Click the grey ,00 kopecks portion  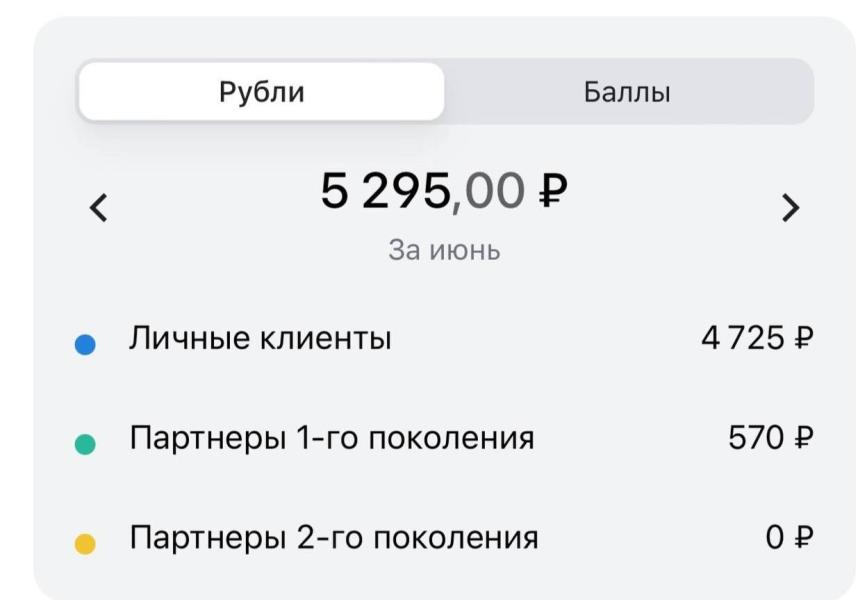coord(488,192)
